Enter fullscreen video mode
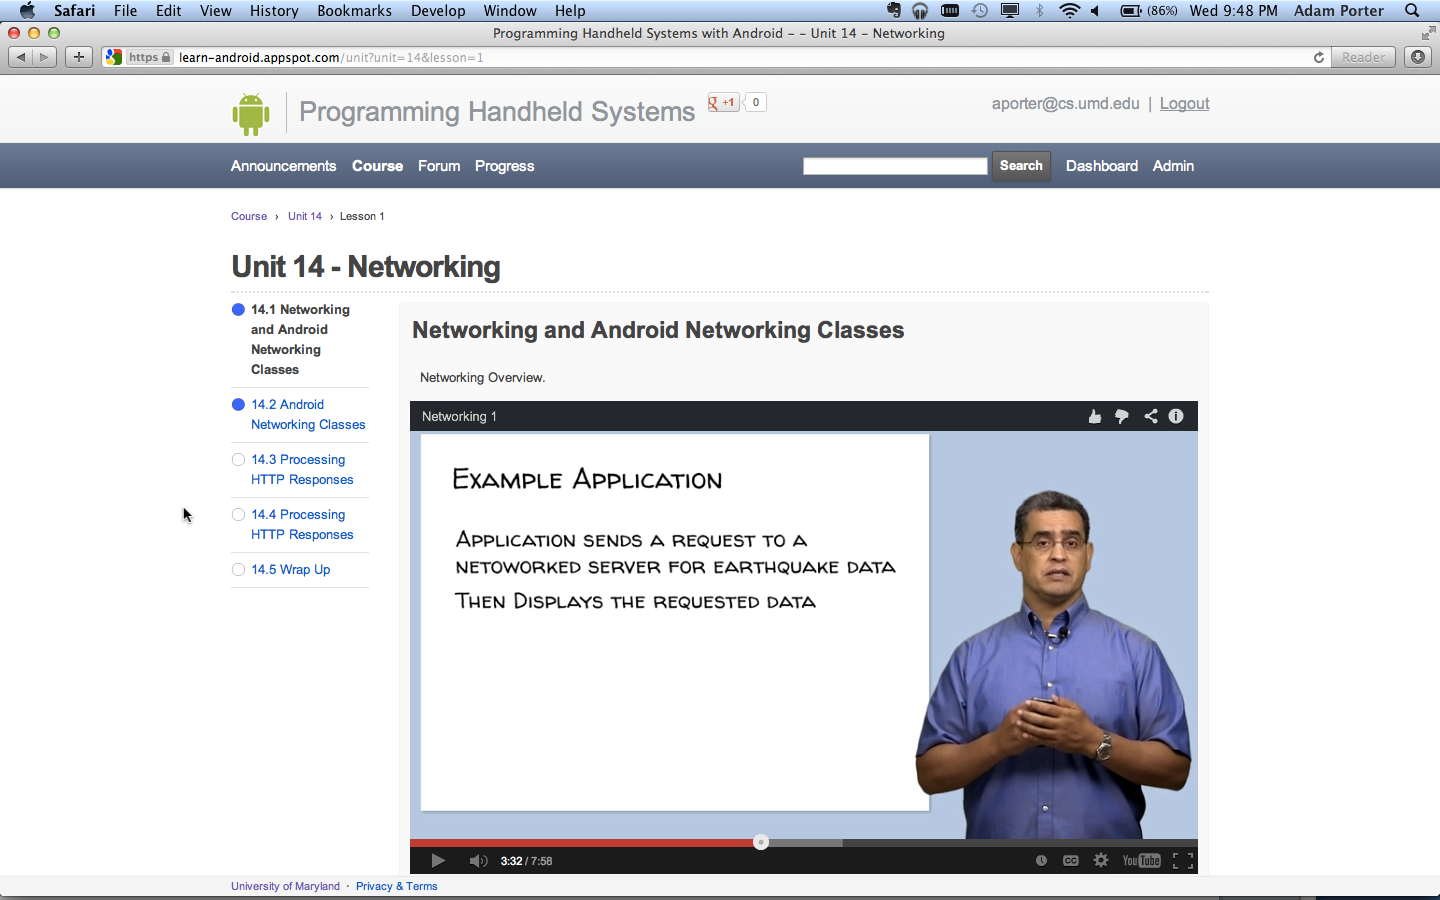Screen dimensions: 1440x900 pyautogui.click(x=1183, y=861)
